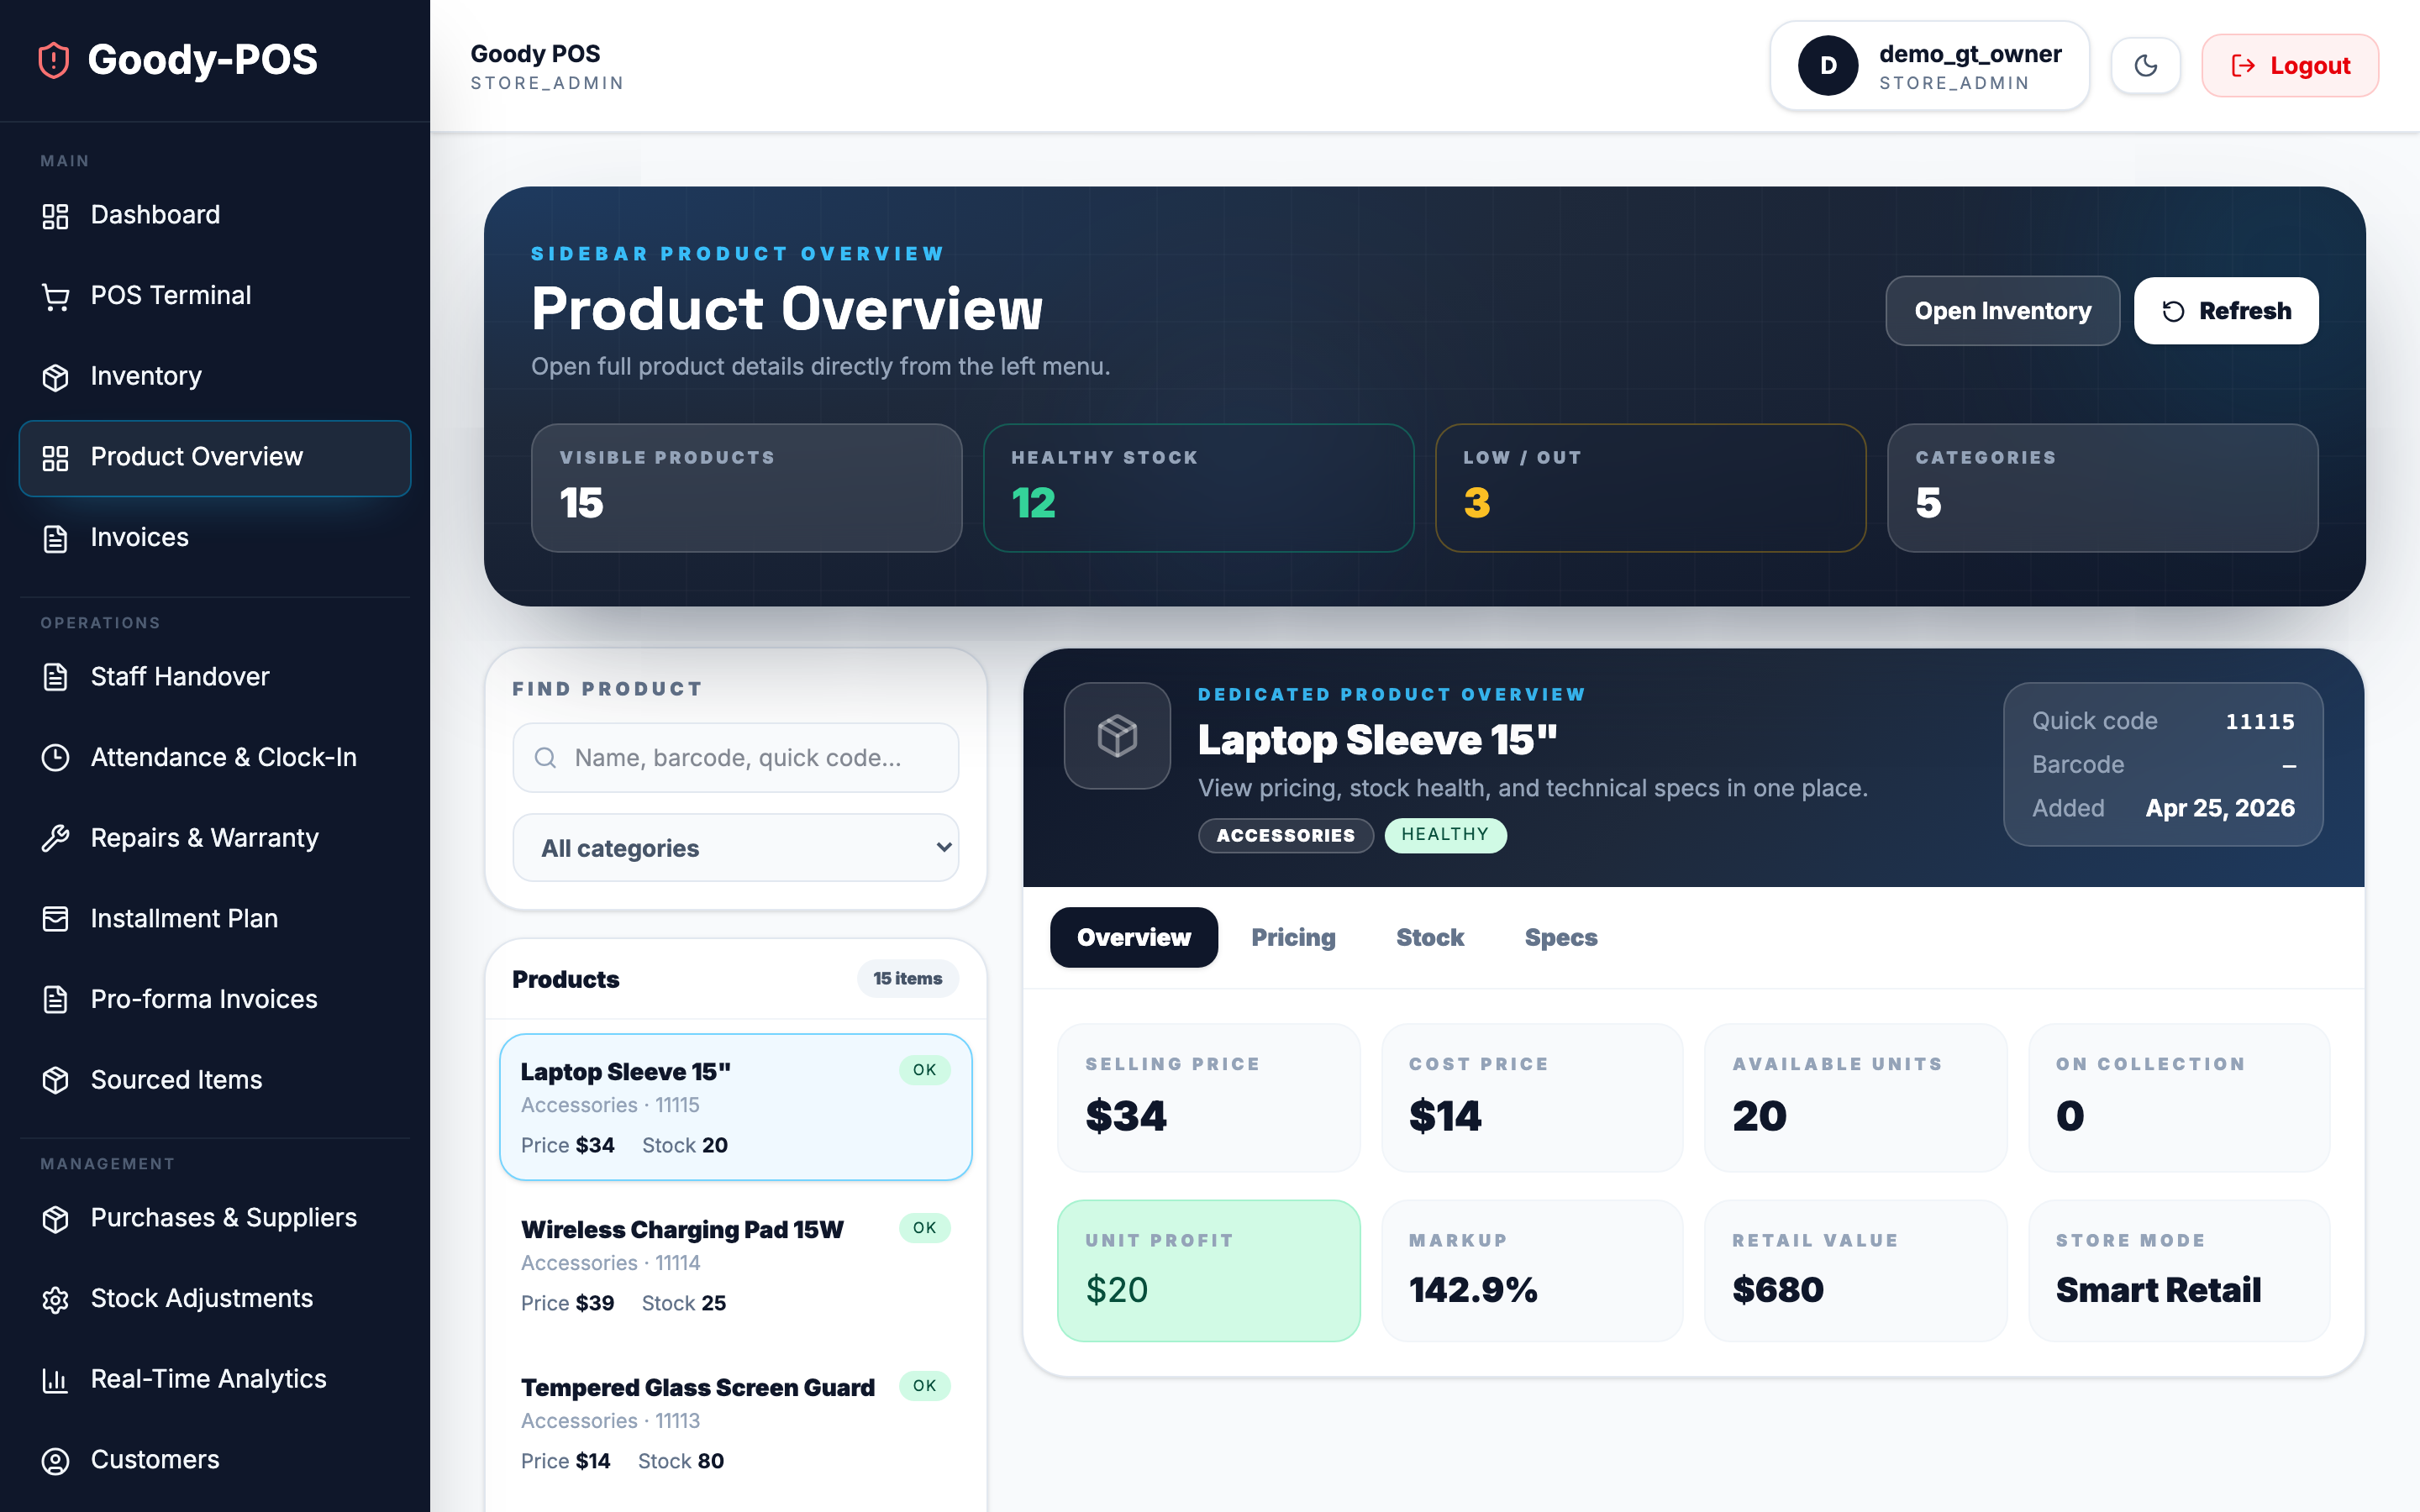Viewport: 2420px width, 1512px height.
Task: Open Repairs & Warranty via the wrench icon
Action: tap(55, 838)
